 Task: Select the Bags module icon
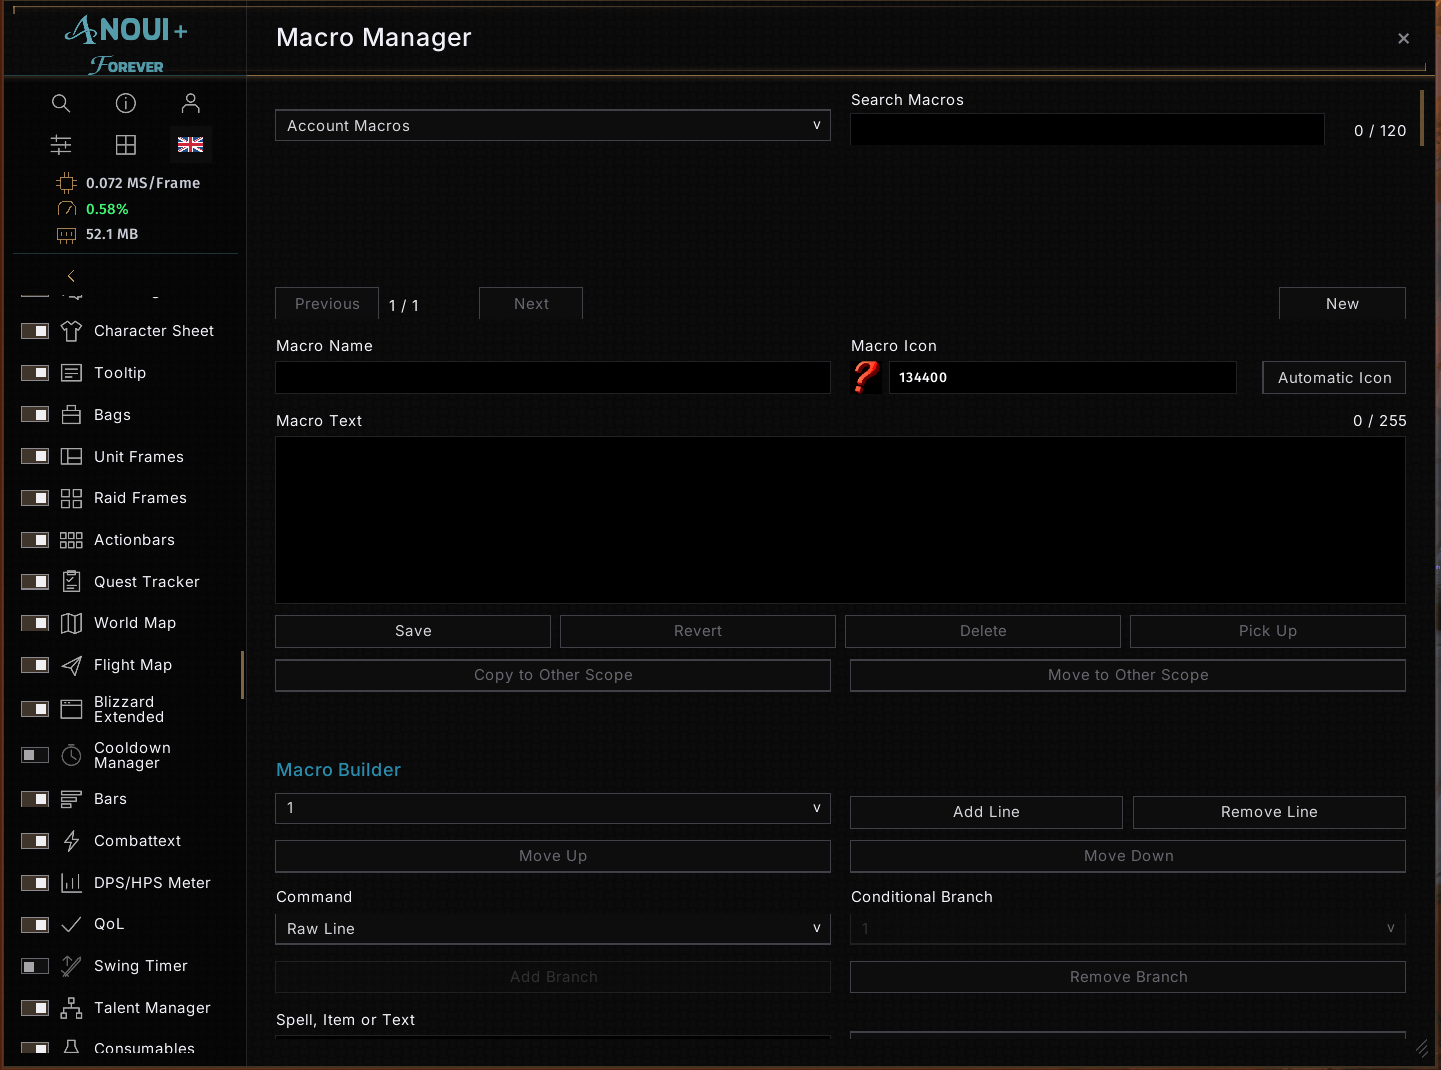click(x=71, y=415)
